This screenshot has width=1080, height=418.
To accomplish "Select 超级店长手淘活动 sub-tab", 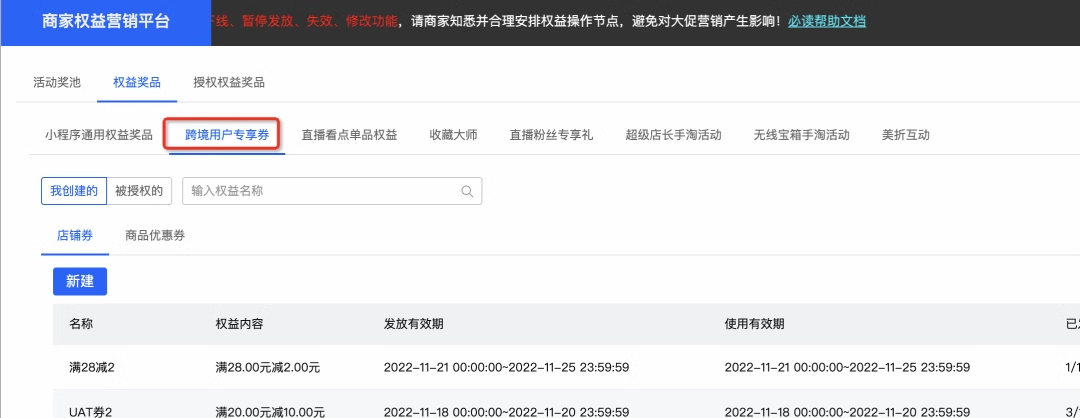I will coord(673,135).
